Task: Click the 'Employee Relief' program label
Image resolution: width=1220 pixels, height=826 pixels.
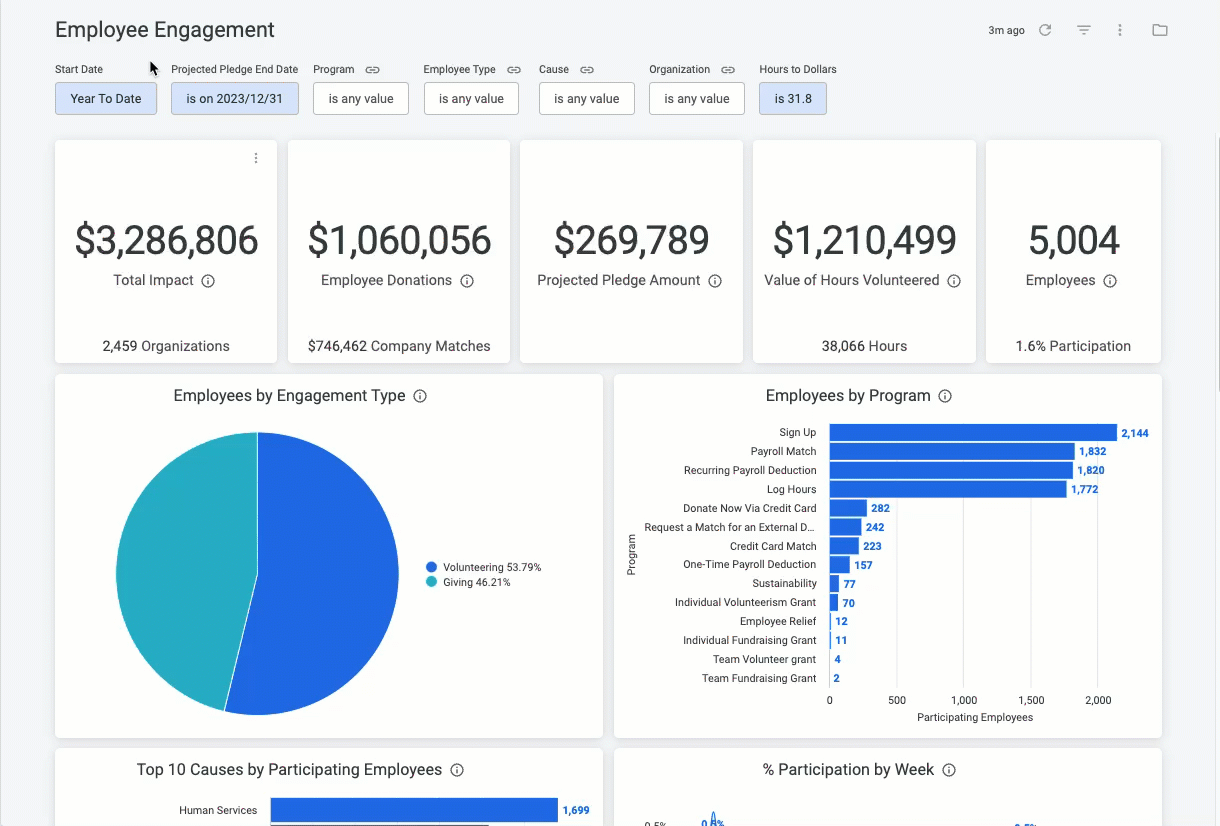Action: (x=778, y=622)
